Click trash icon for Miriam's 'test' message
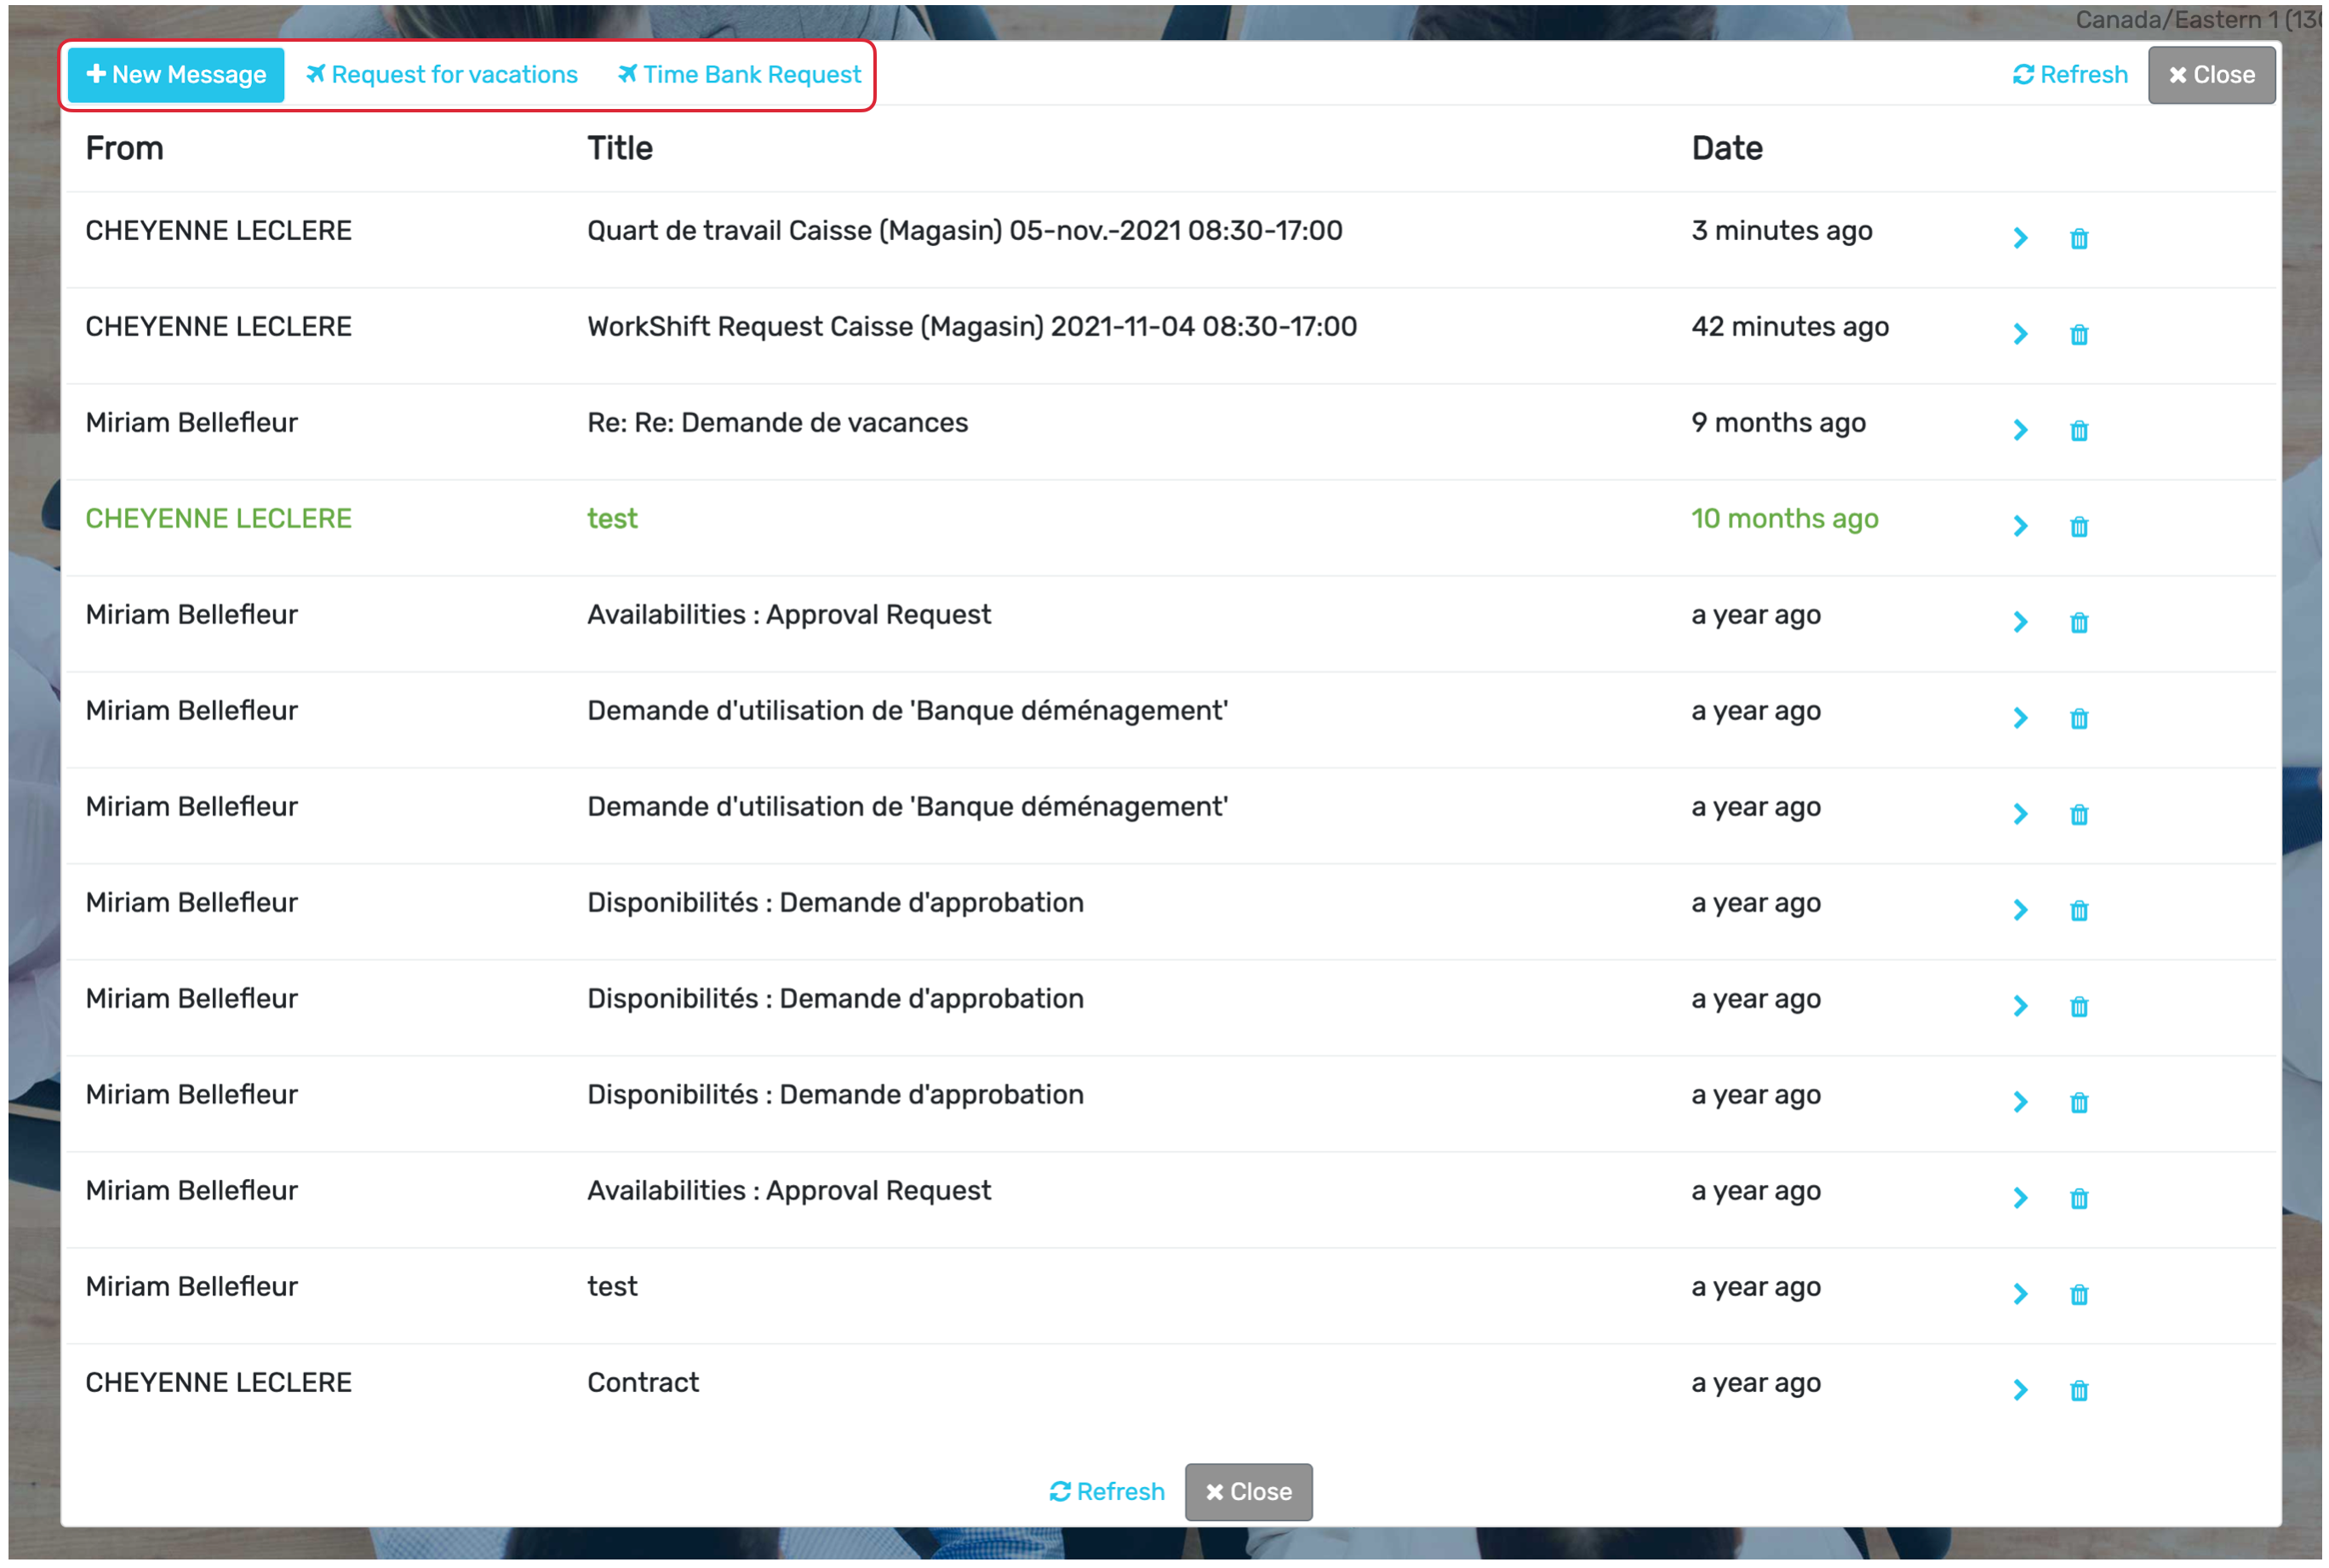Viewport: 2329px width, 1568px height. [x=2078, y=1294]
